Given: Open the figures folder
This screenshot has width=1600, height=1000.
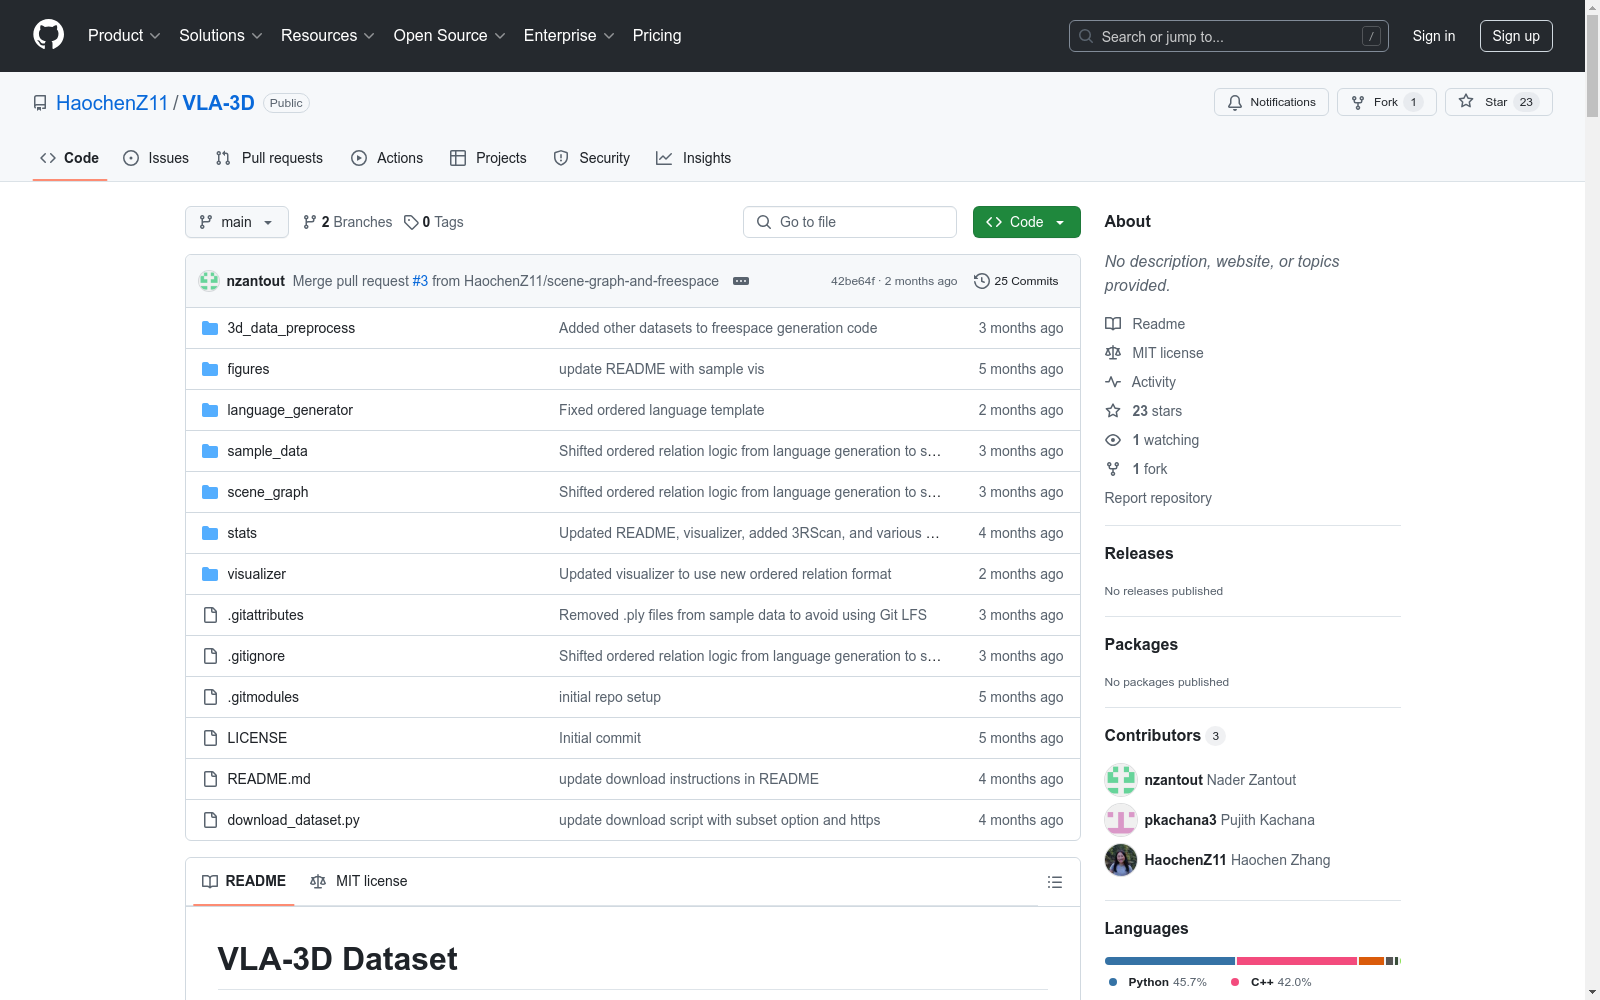Looking at the screenshot, I should tap(248, 369).
